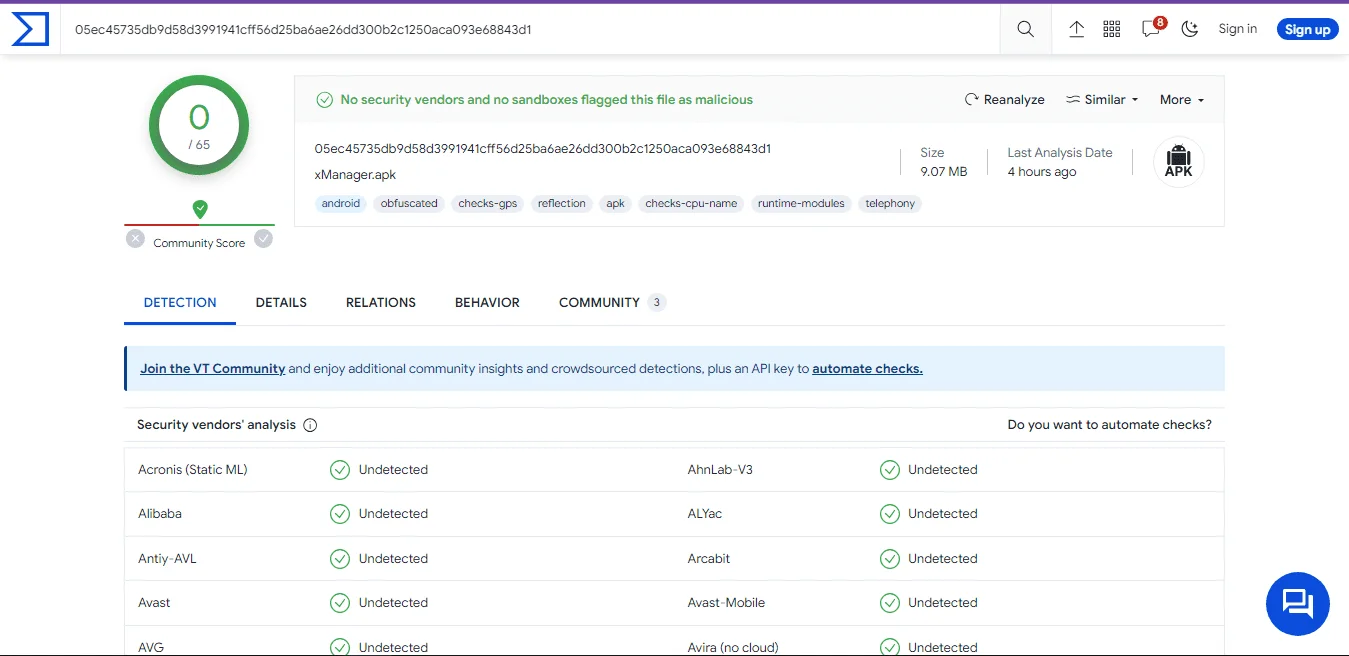Click the AhnLab-V3 vendor name
Viewport: 1349px width, 656px height.
tap(720, 469)
